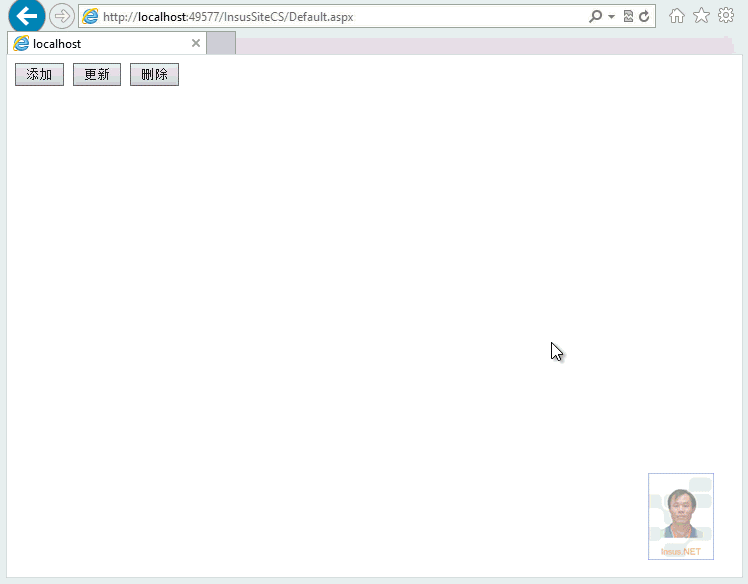Click the man's portrait photo thumbnail

tap(681, 512)
